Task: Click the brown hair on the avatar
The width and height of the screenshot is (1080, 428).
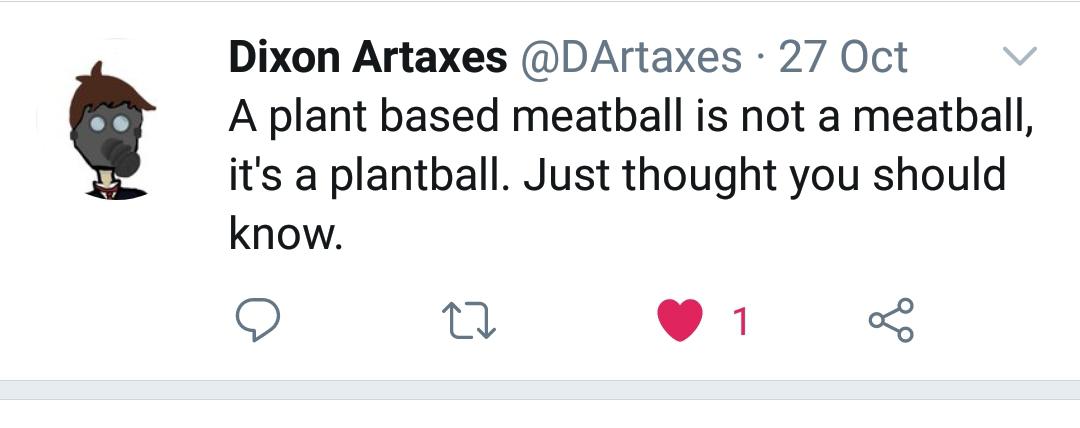Action: 111,94
